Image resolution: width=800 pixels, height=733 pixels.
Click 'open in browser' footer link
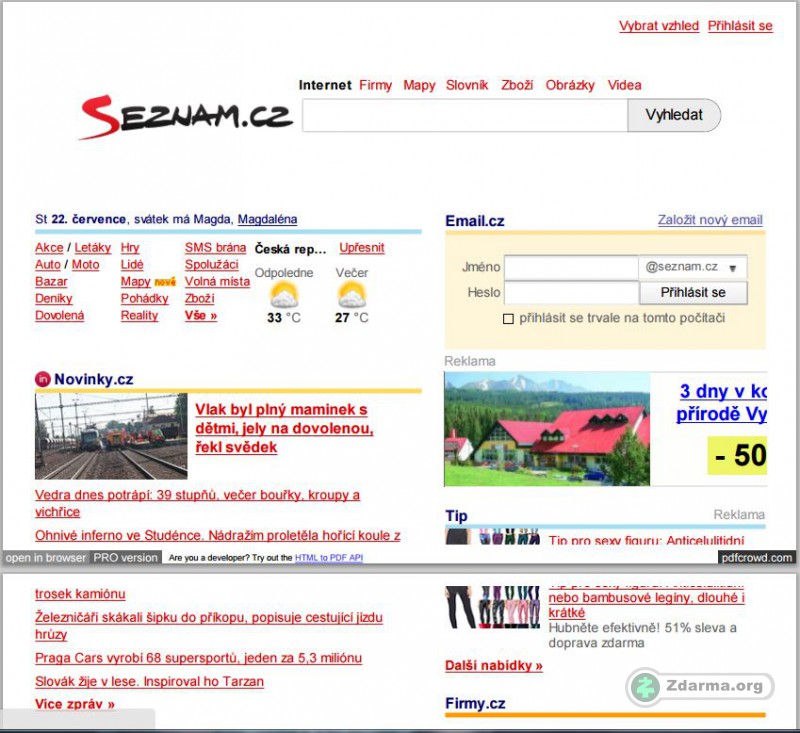(x=46, y=558)
